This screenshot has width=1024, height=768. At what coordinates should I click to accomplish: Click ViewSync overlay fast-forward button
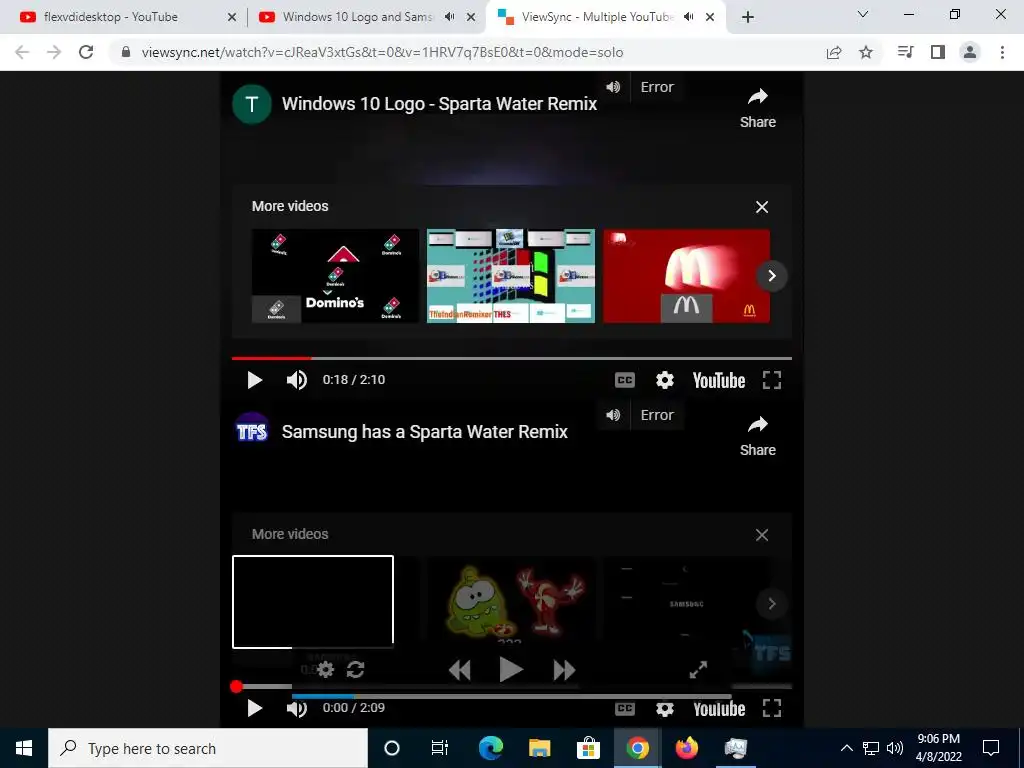point(564,670)
